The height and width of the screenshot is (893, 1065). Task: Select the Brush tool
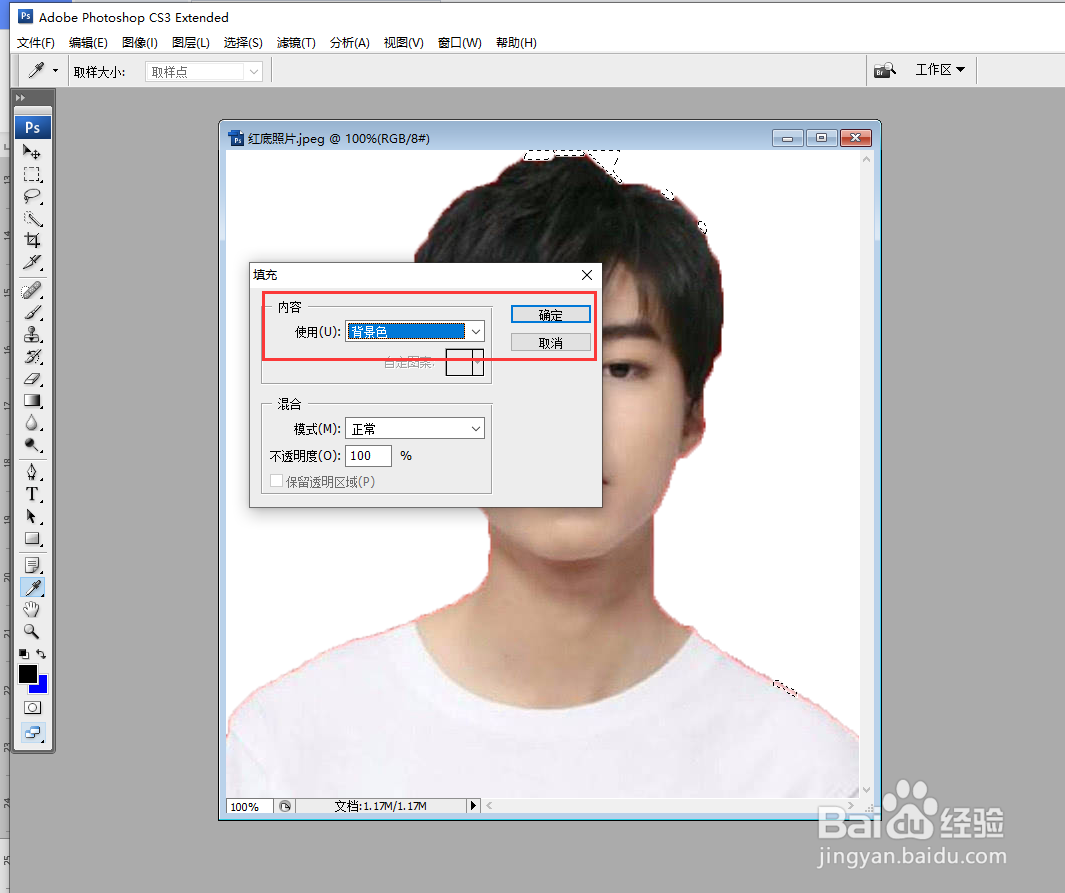tap(32, 310)
